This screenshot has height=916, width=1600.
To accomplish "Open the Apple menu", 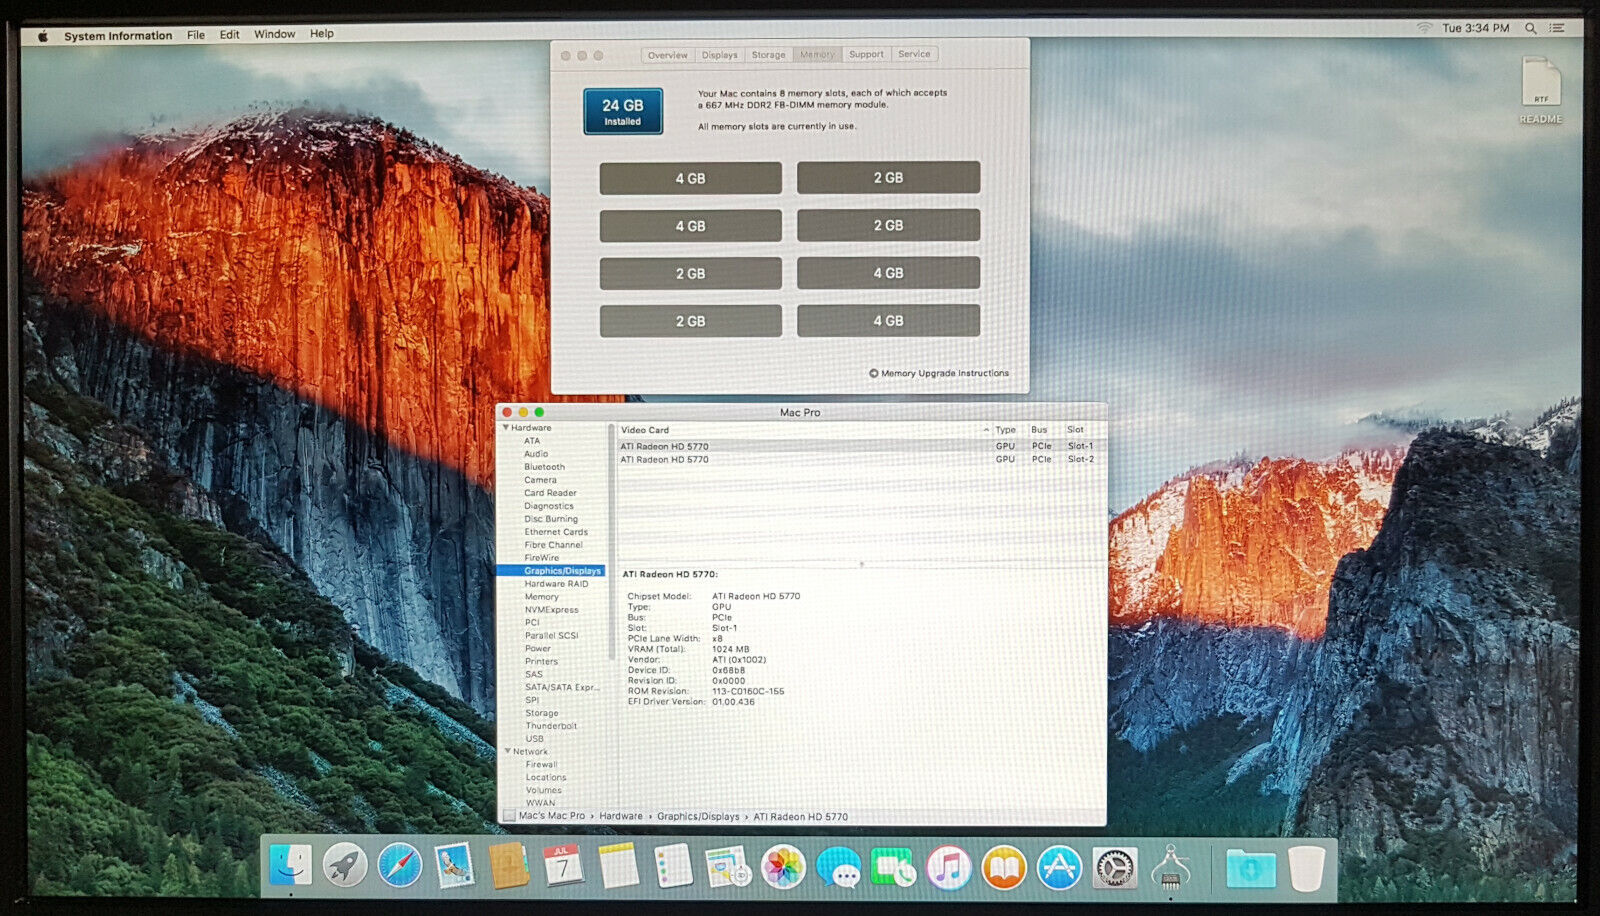I will [x=43, y=35].
